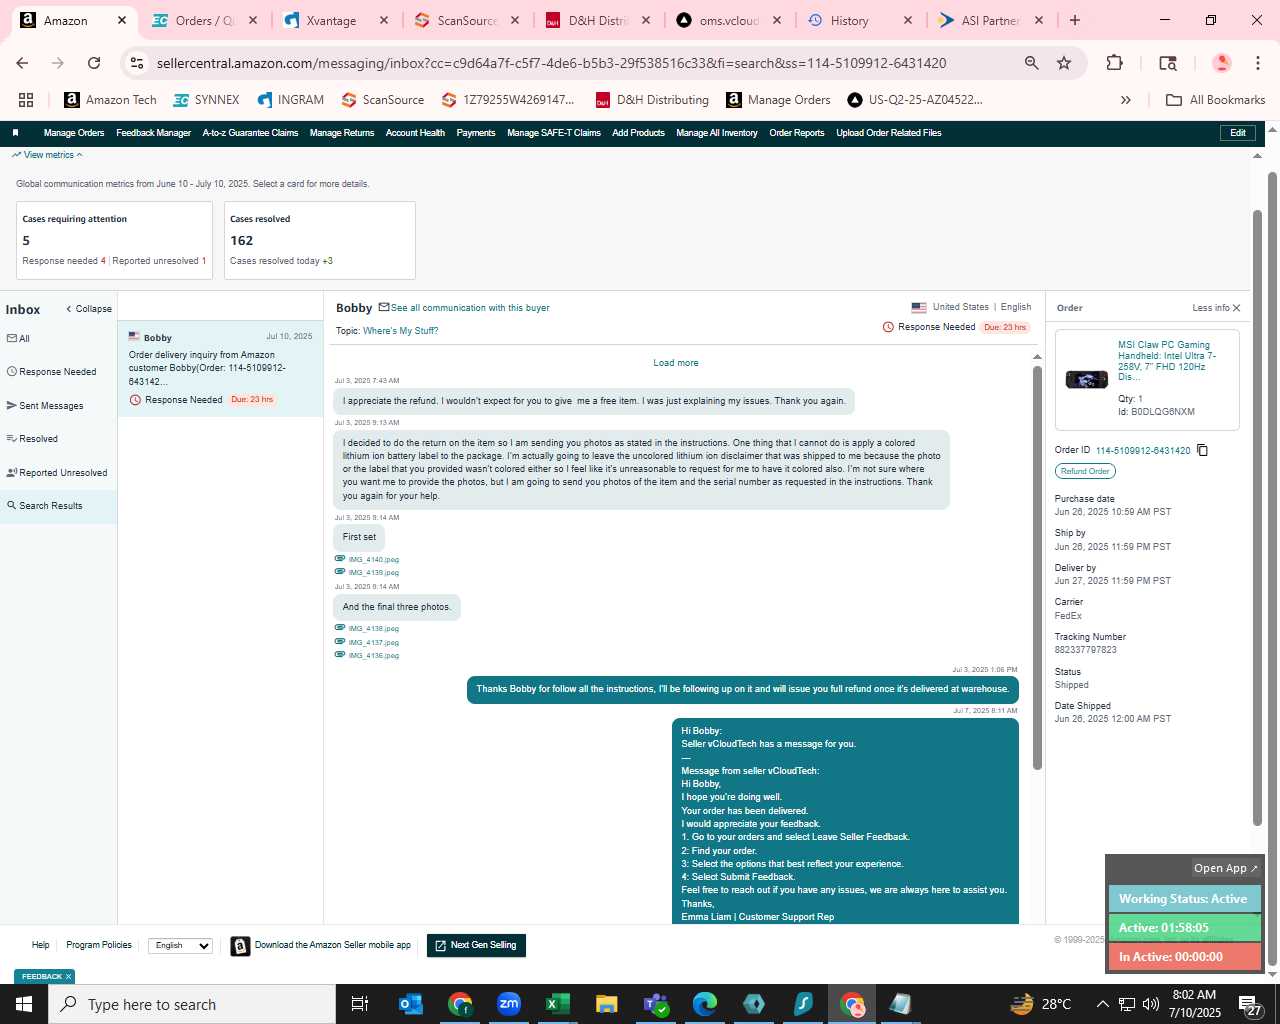Copy the Order ID with copy icon

click(1203, 450)
